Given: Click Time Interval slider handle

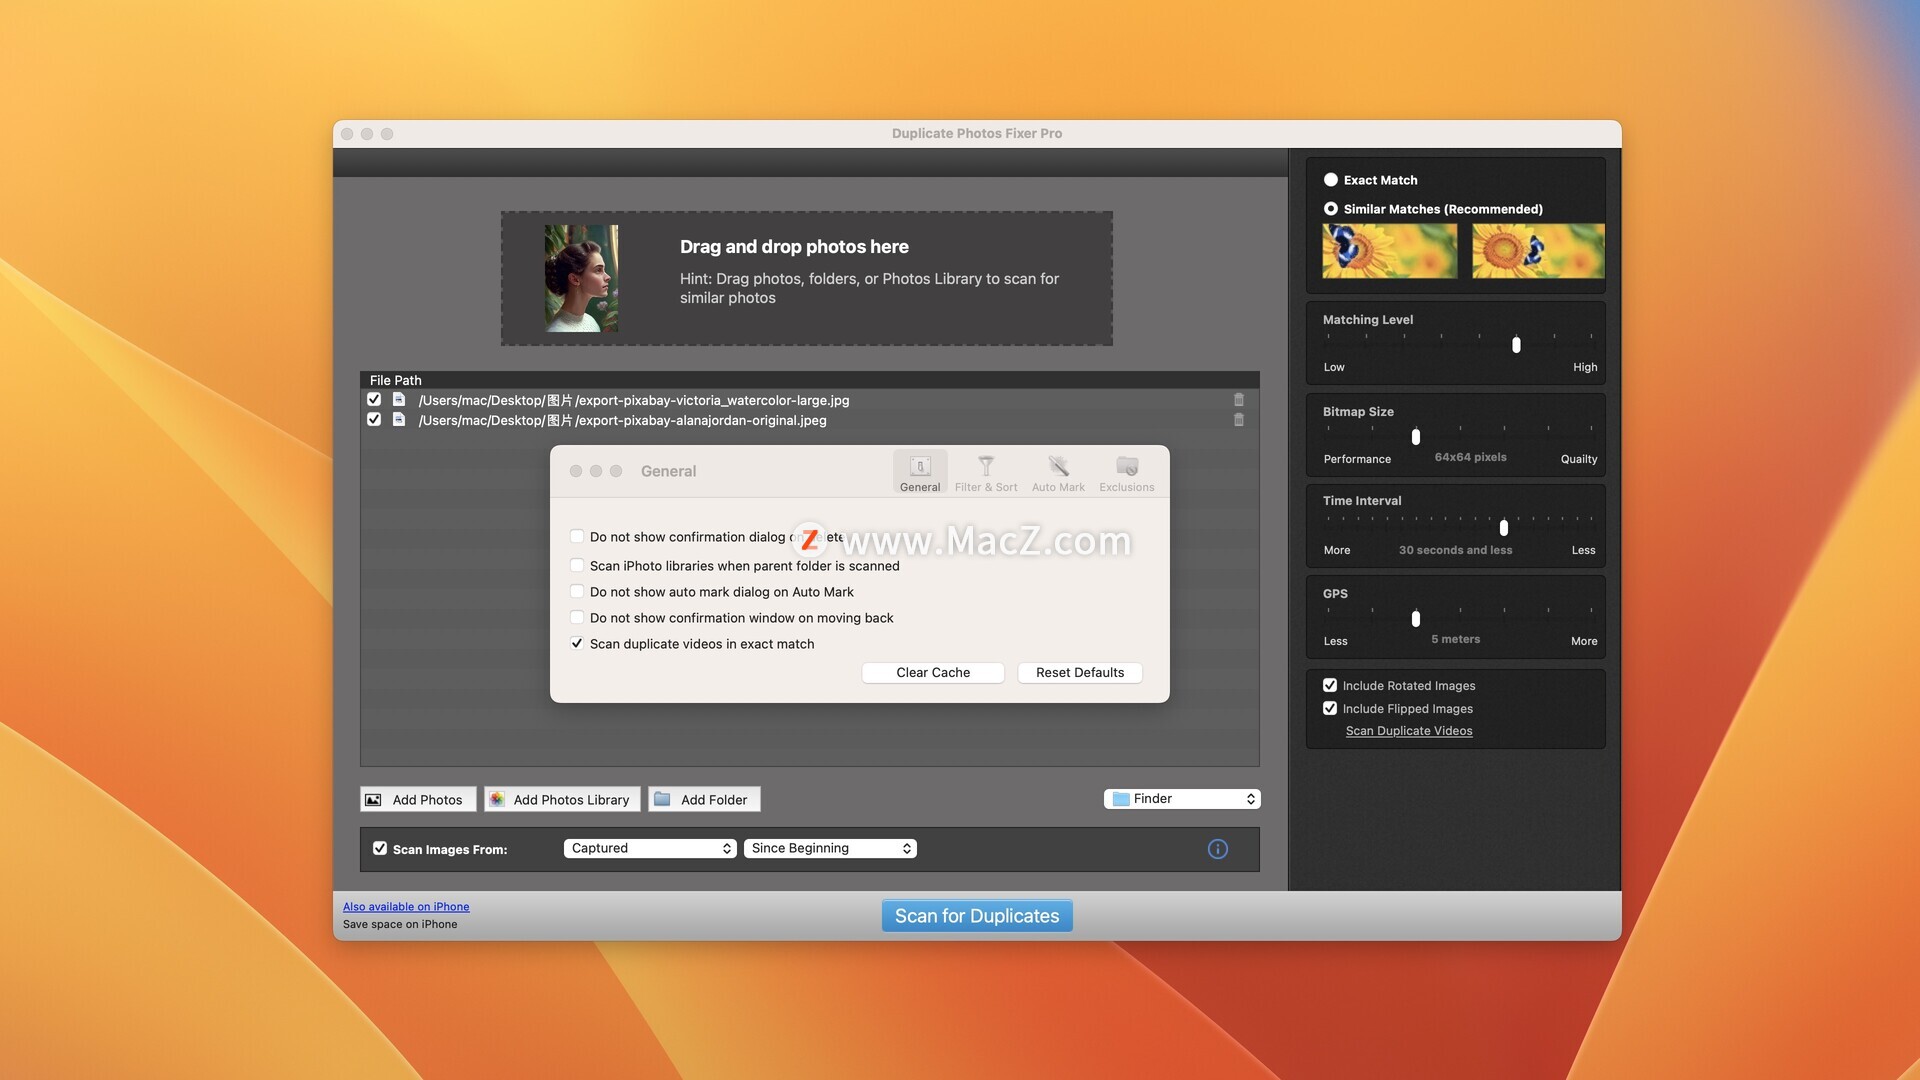Looking at the screenshot, I should pyautogui.click(x=1504, y=528).
